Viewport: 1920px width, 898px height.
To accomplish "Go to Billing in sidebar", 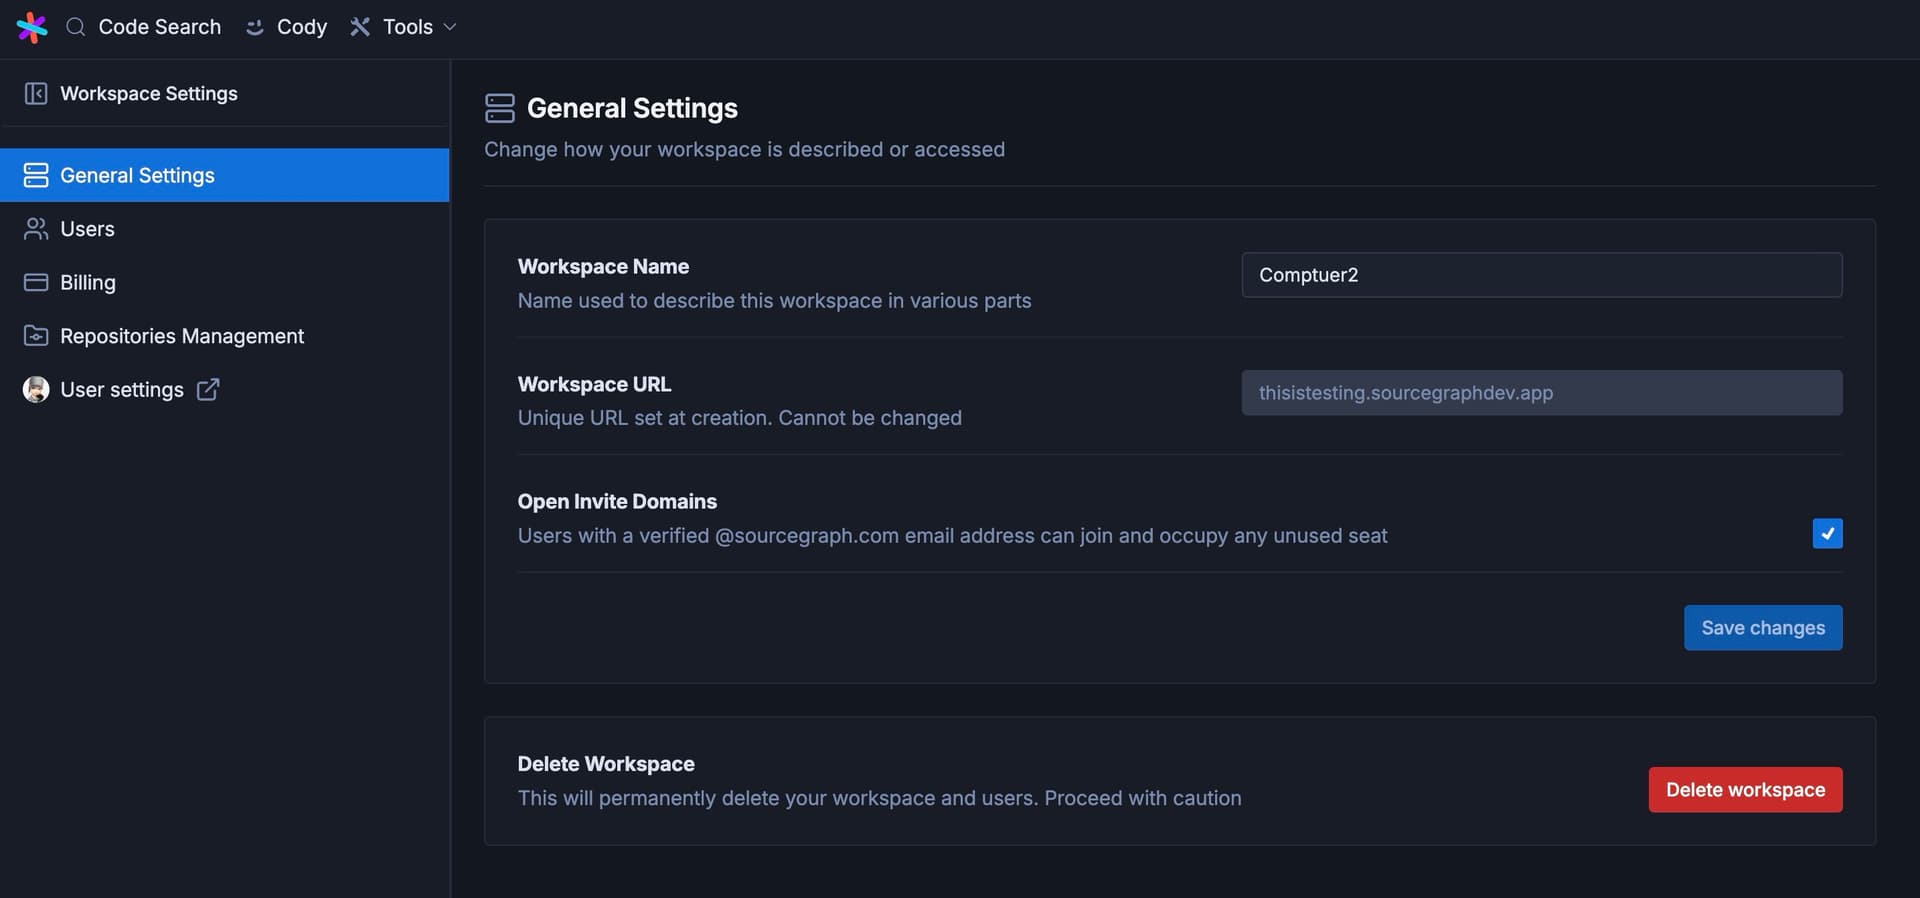I will coord(225,282).
